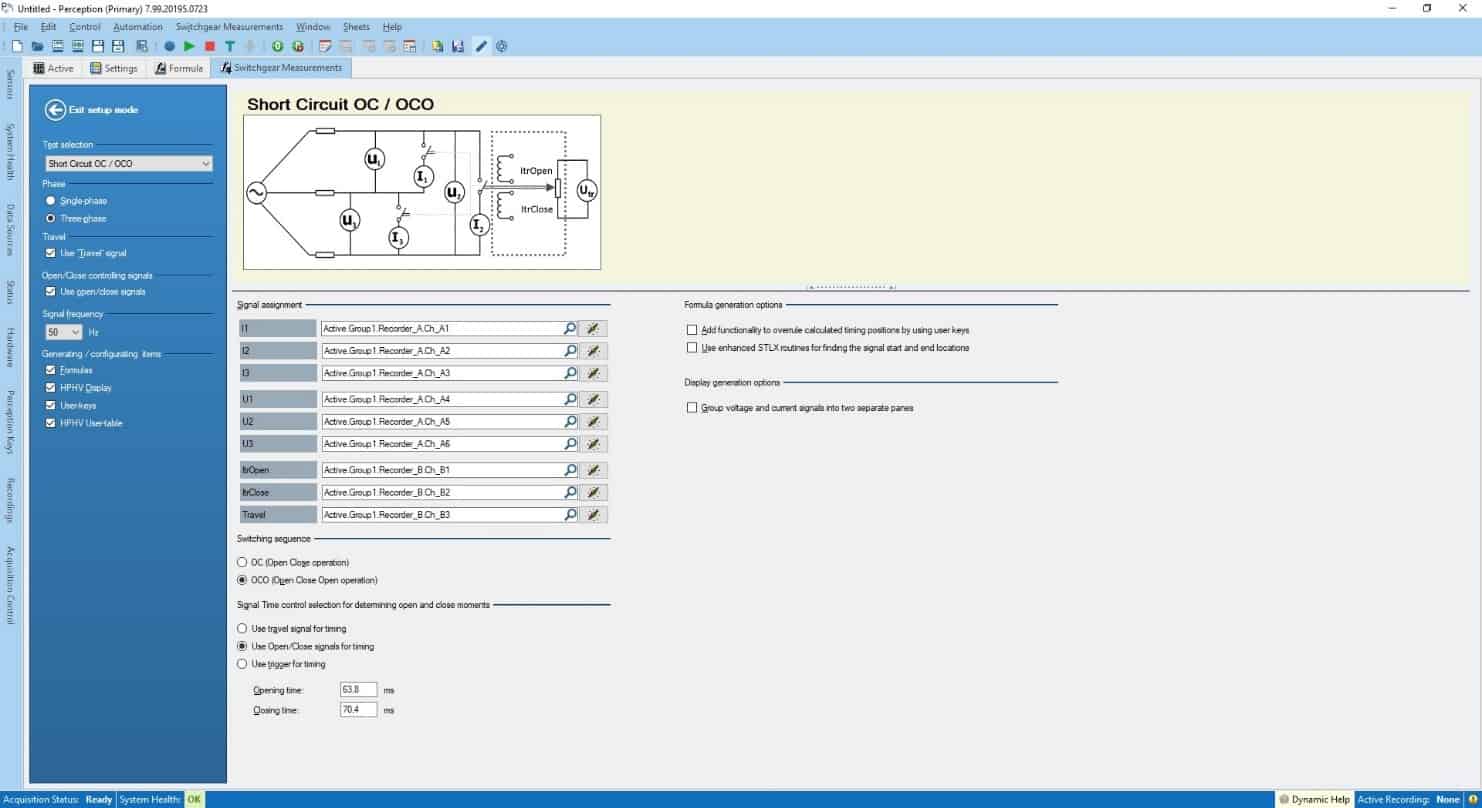Open the Test selection dropdown
The height and width of the screenshot is (808, 1482).
[x=129, y=163]
